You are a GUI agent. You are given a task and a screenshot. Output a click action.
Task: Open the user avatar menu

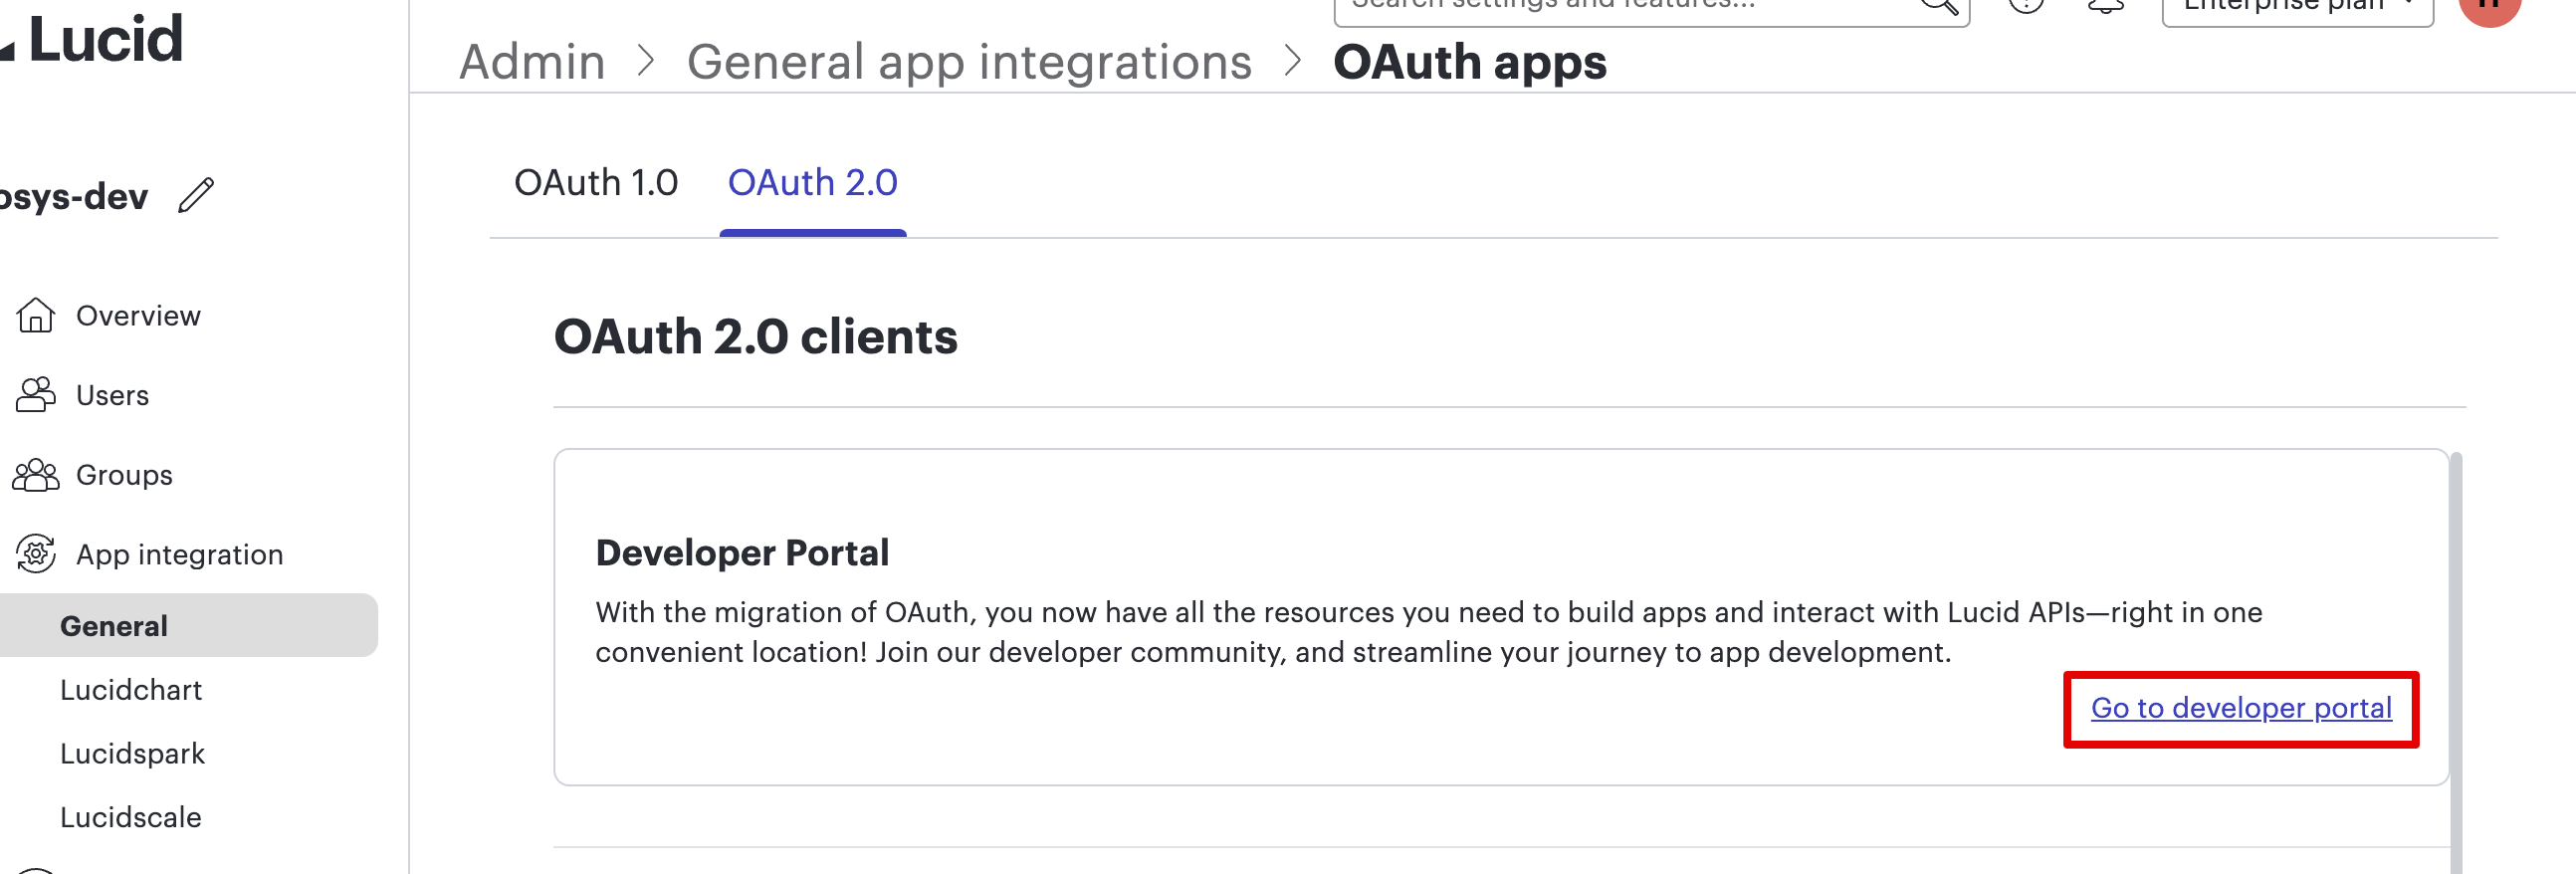(2489, 8)
